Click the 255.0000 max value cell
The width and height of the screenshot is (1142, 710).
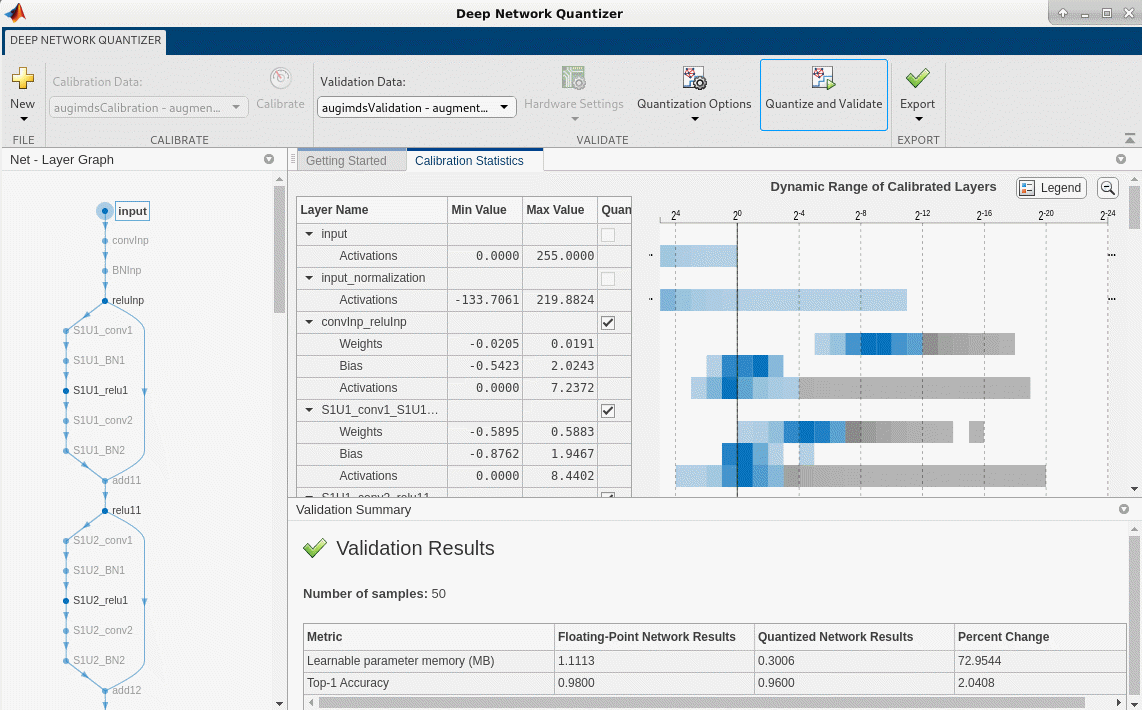tap(560, 256)
